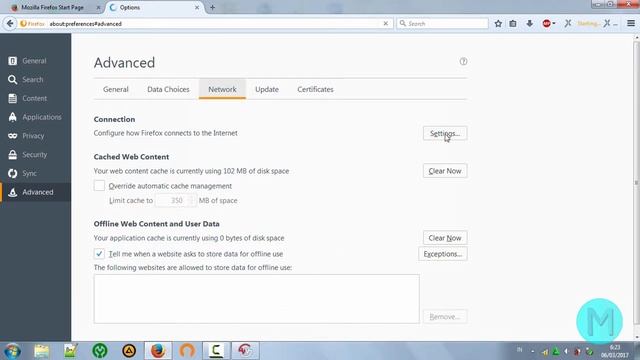The image size is (640, 360).
Task: Clear Now for Cached Web Content
Action: [445, 171]
